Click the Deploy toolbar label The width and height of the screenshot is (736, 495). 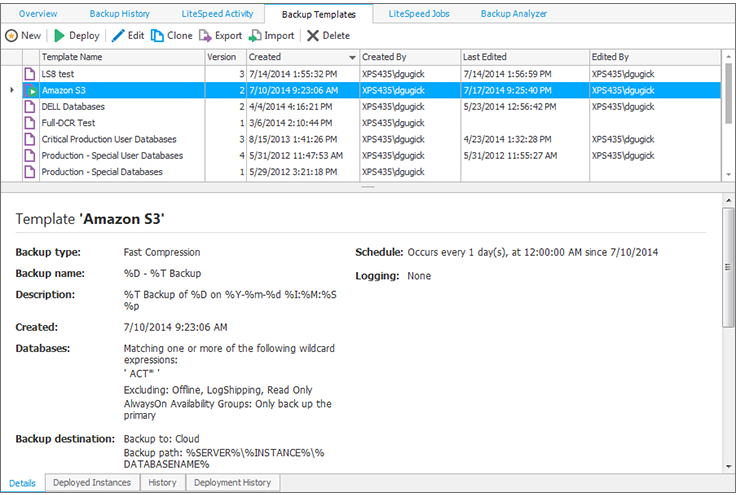[x=84, y=36]
